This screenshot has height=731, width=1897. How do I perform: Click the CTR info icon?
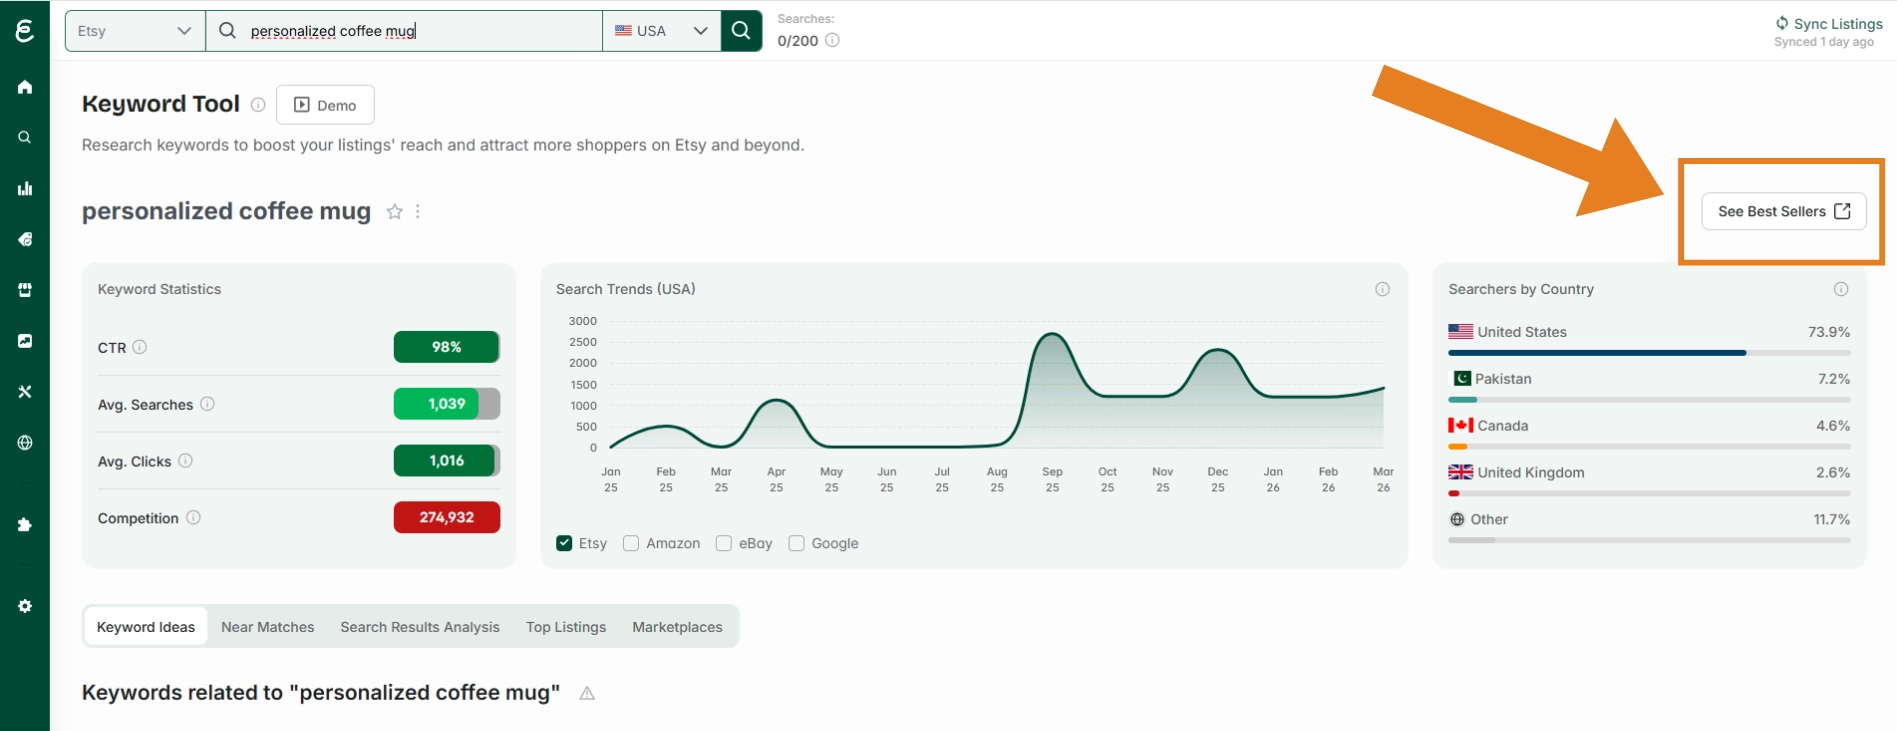click(140, 347)
